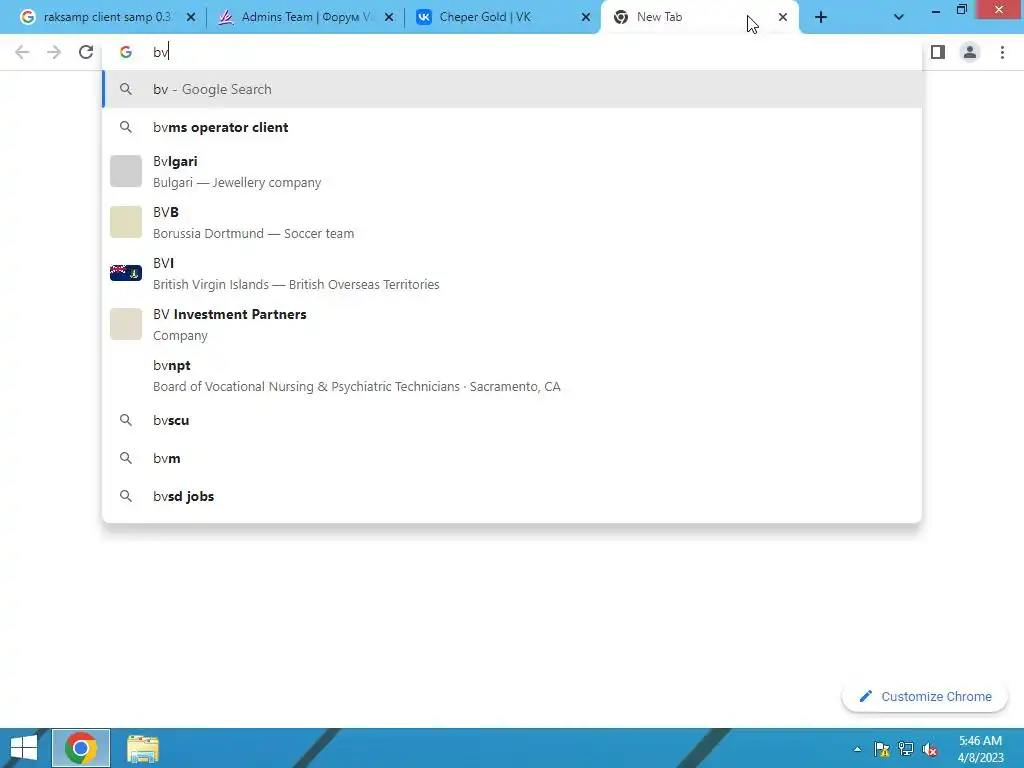
Task: Pick the BVB Borussia Dortmund suggestion
Action: click(x=512, y=223)
